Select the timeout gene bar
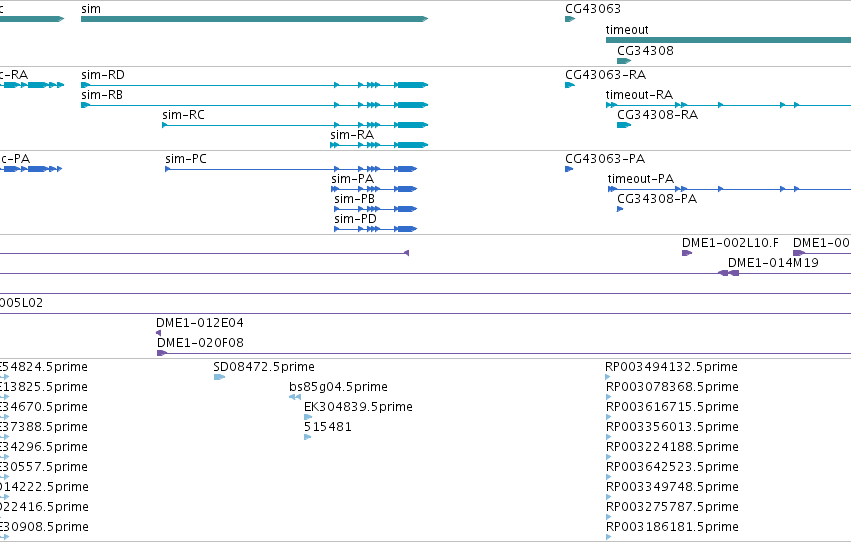Screen dimensions: 851x542 (x=728, y=40)
